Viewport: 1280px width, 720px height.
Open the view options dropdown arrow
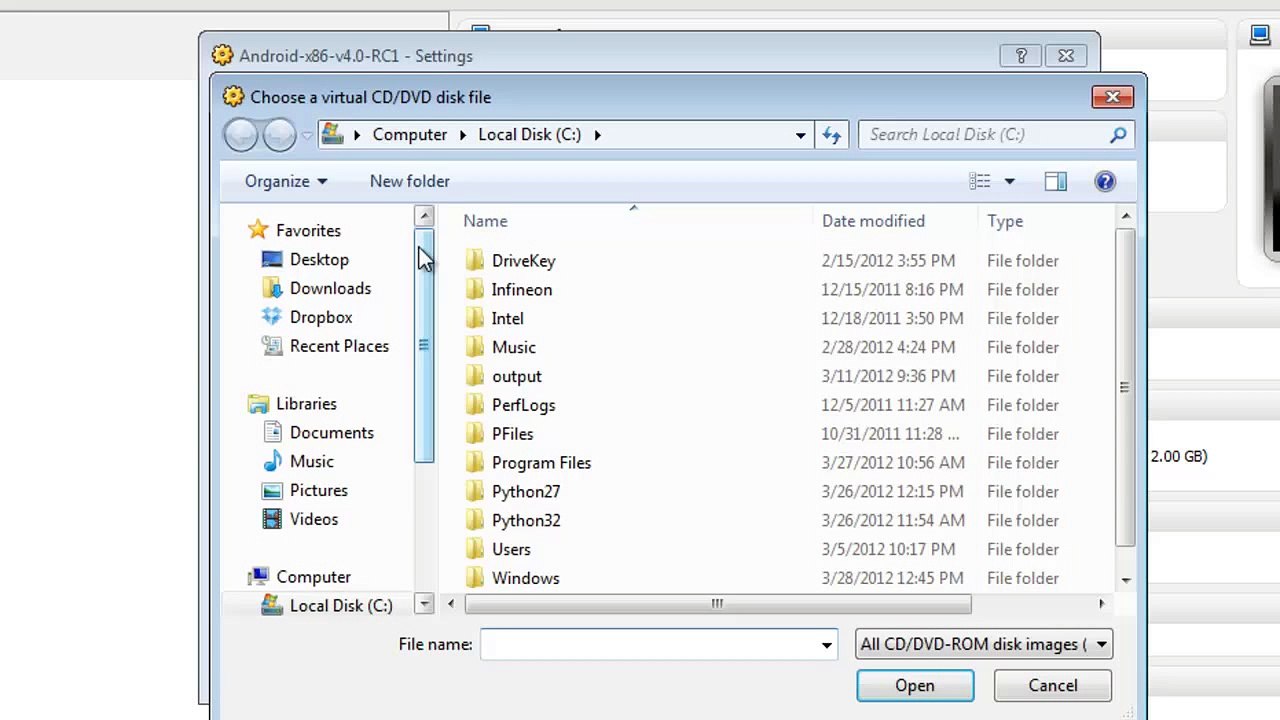(x=1009, y=181)
